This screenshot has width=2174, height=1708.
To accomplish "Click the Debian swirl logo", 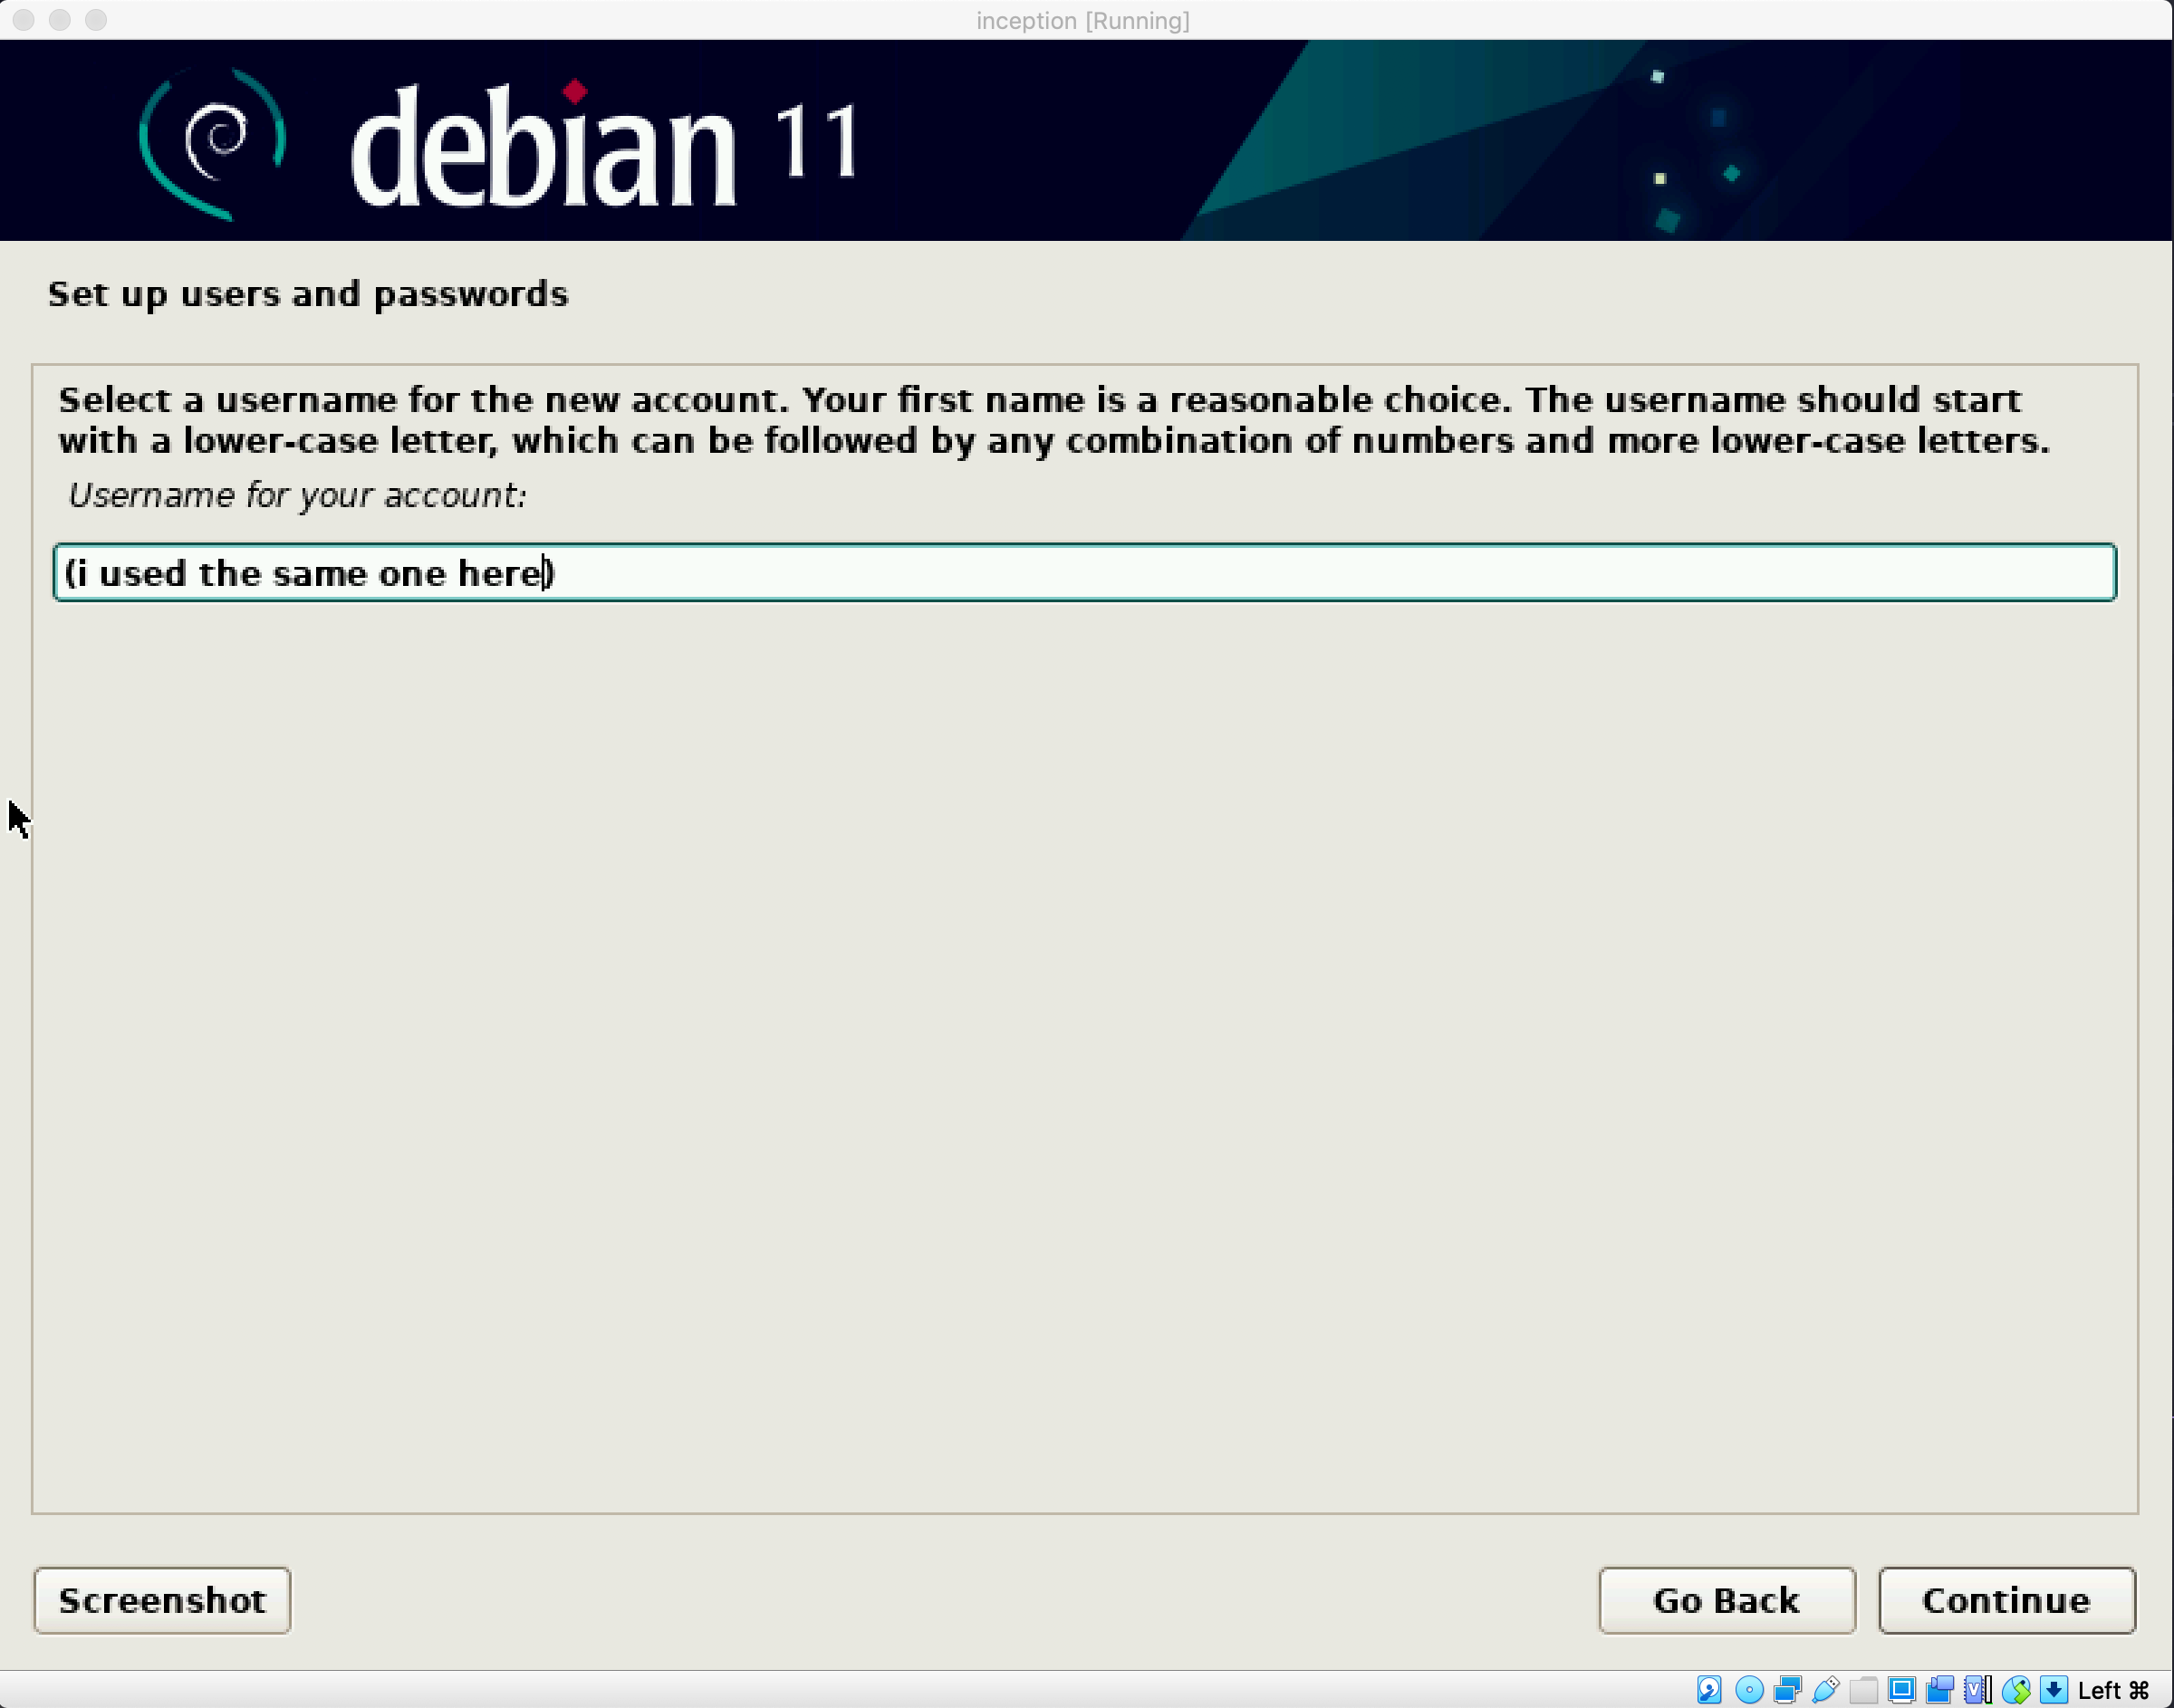I will coord(212,142).
